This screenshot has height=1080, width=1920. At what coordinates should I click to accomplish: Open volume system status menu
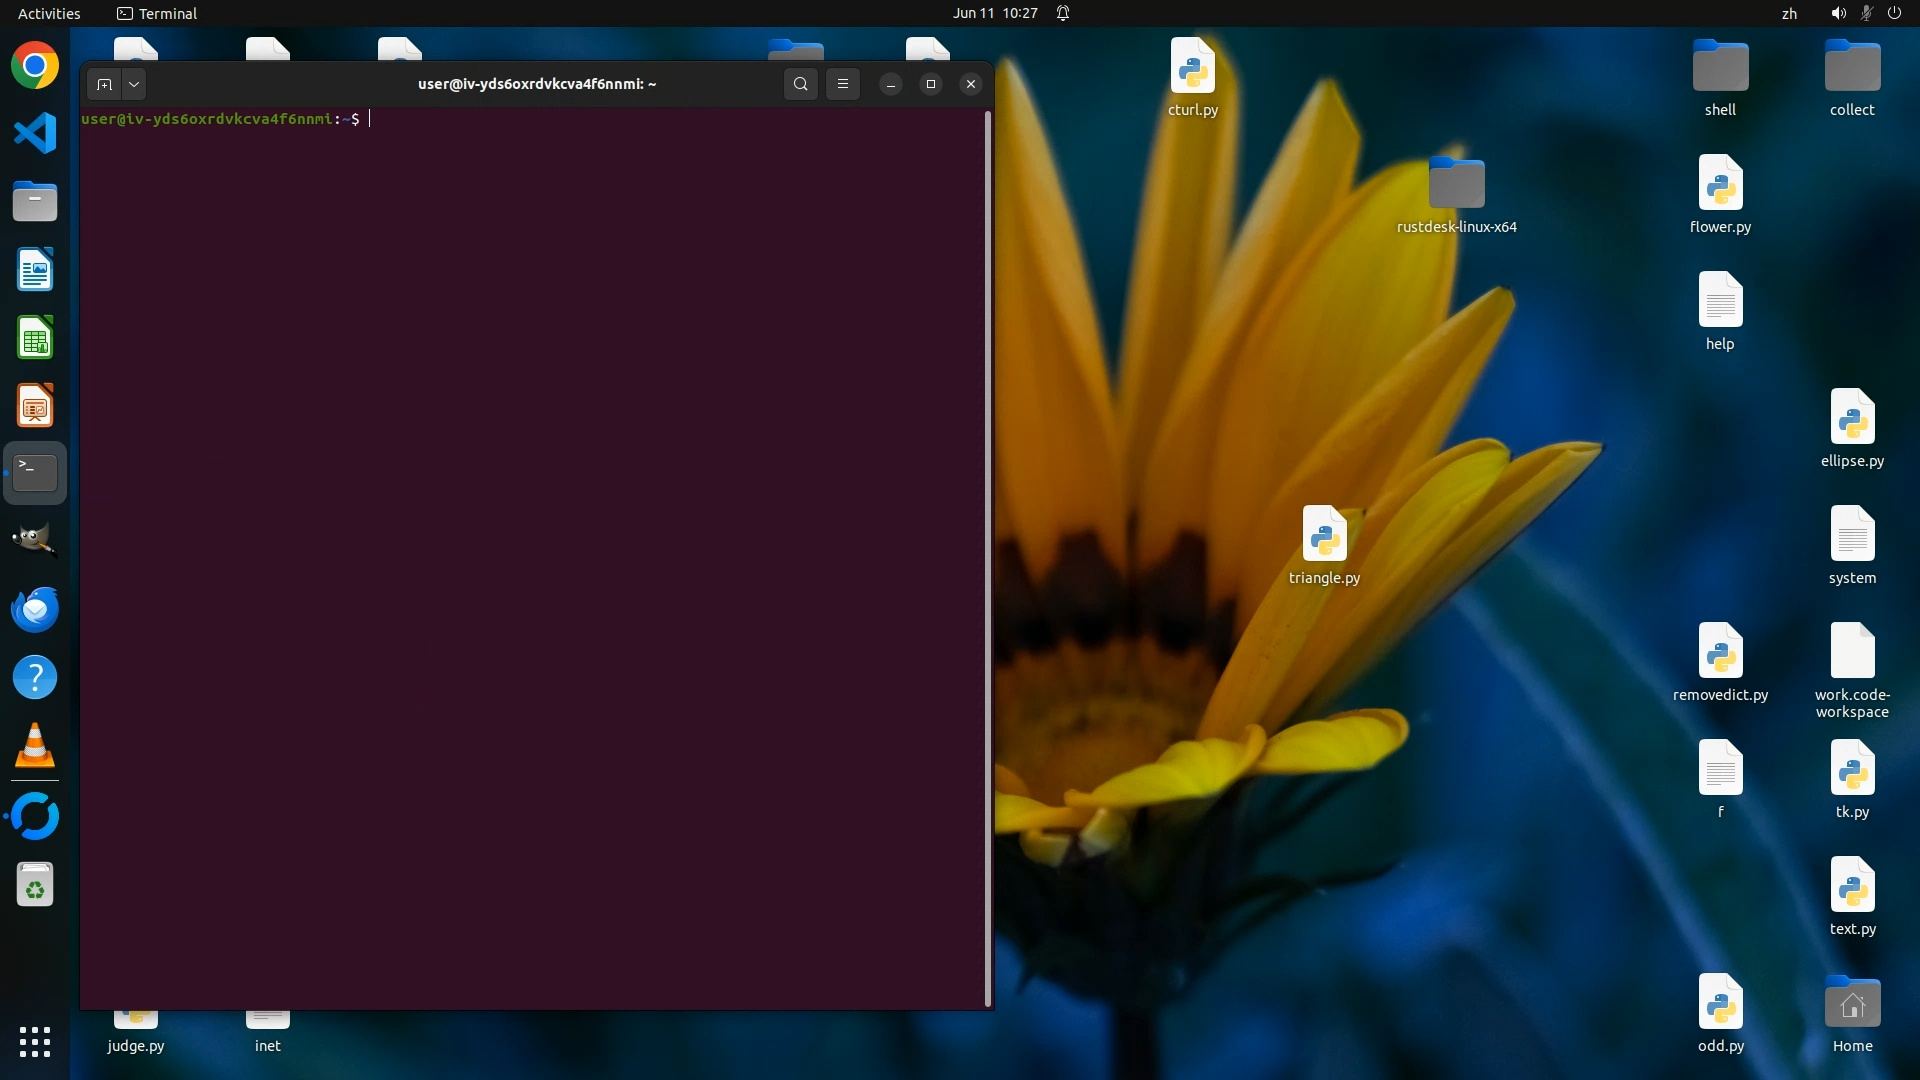1838,14
